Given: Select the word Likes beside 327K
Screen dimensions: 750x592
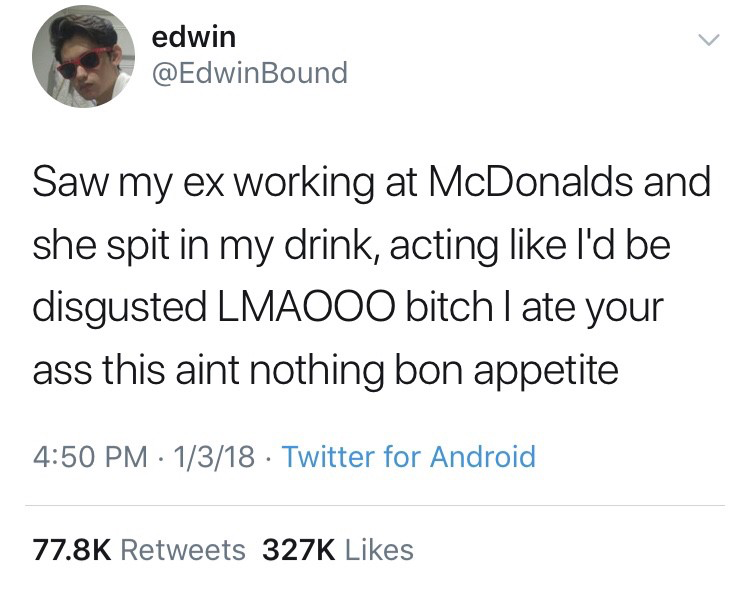Looking at the screenshot, I should [379, 549].
